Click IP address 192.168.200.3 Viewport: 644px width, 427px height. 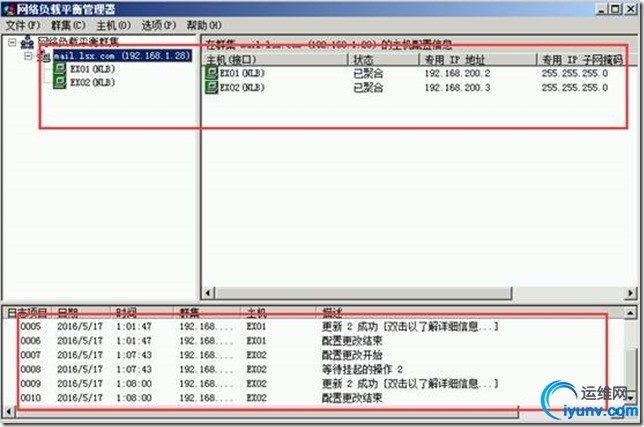[457, 87]
